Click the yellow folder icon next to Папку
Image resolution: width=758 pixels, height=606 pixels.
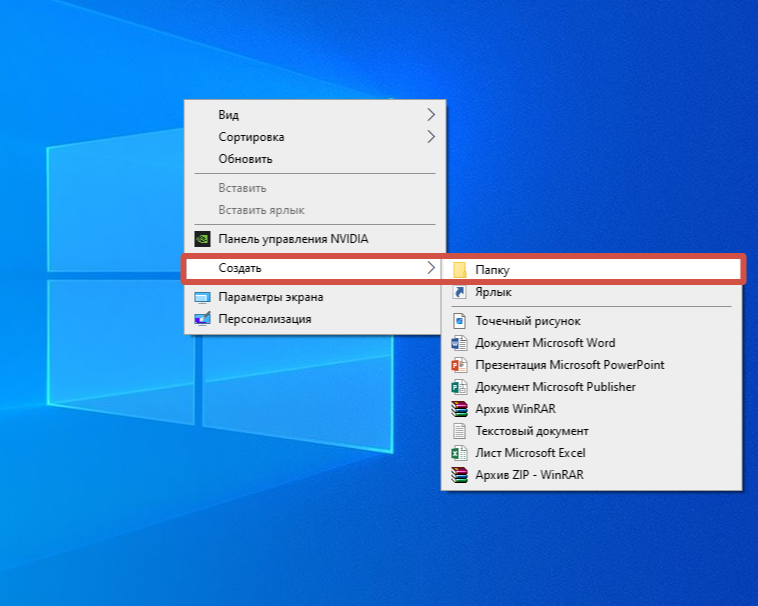(459, 270)
